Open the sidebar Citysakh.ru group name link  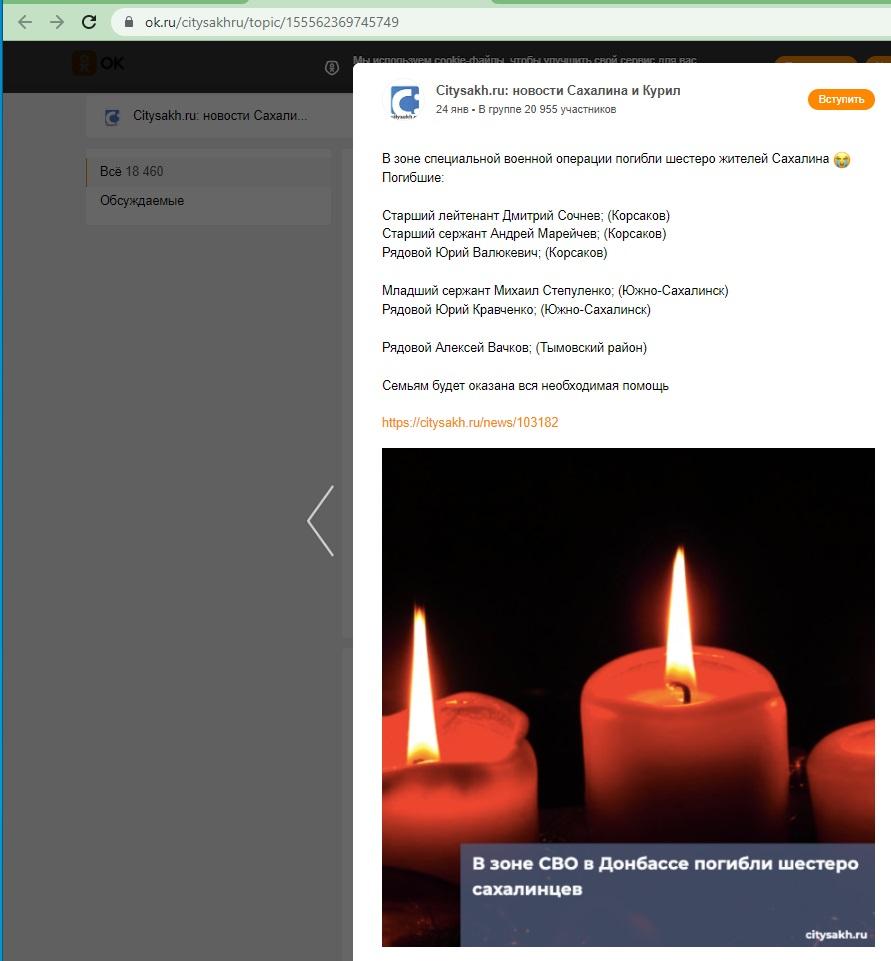coord(220,116)
